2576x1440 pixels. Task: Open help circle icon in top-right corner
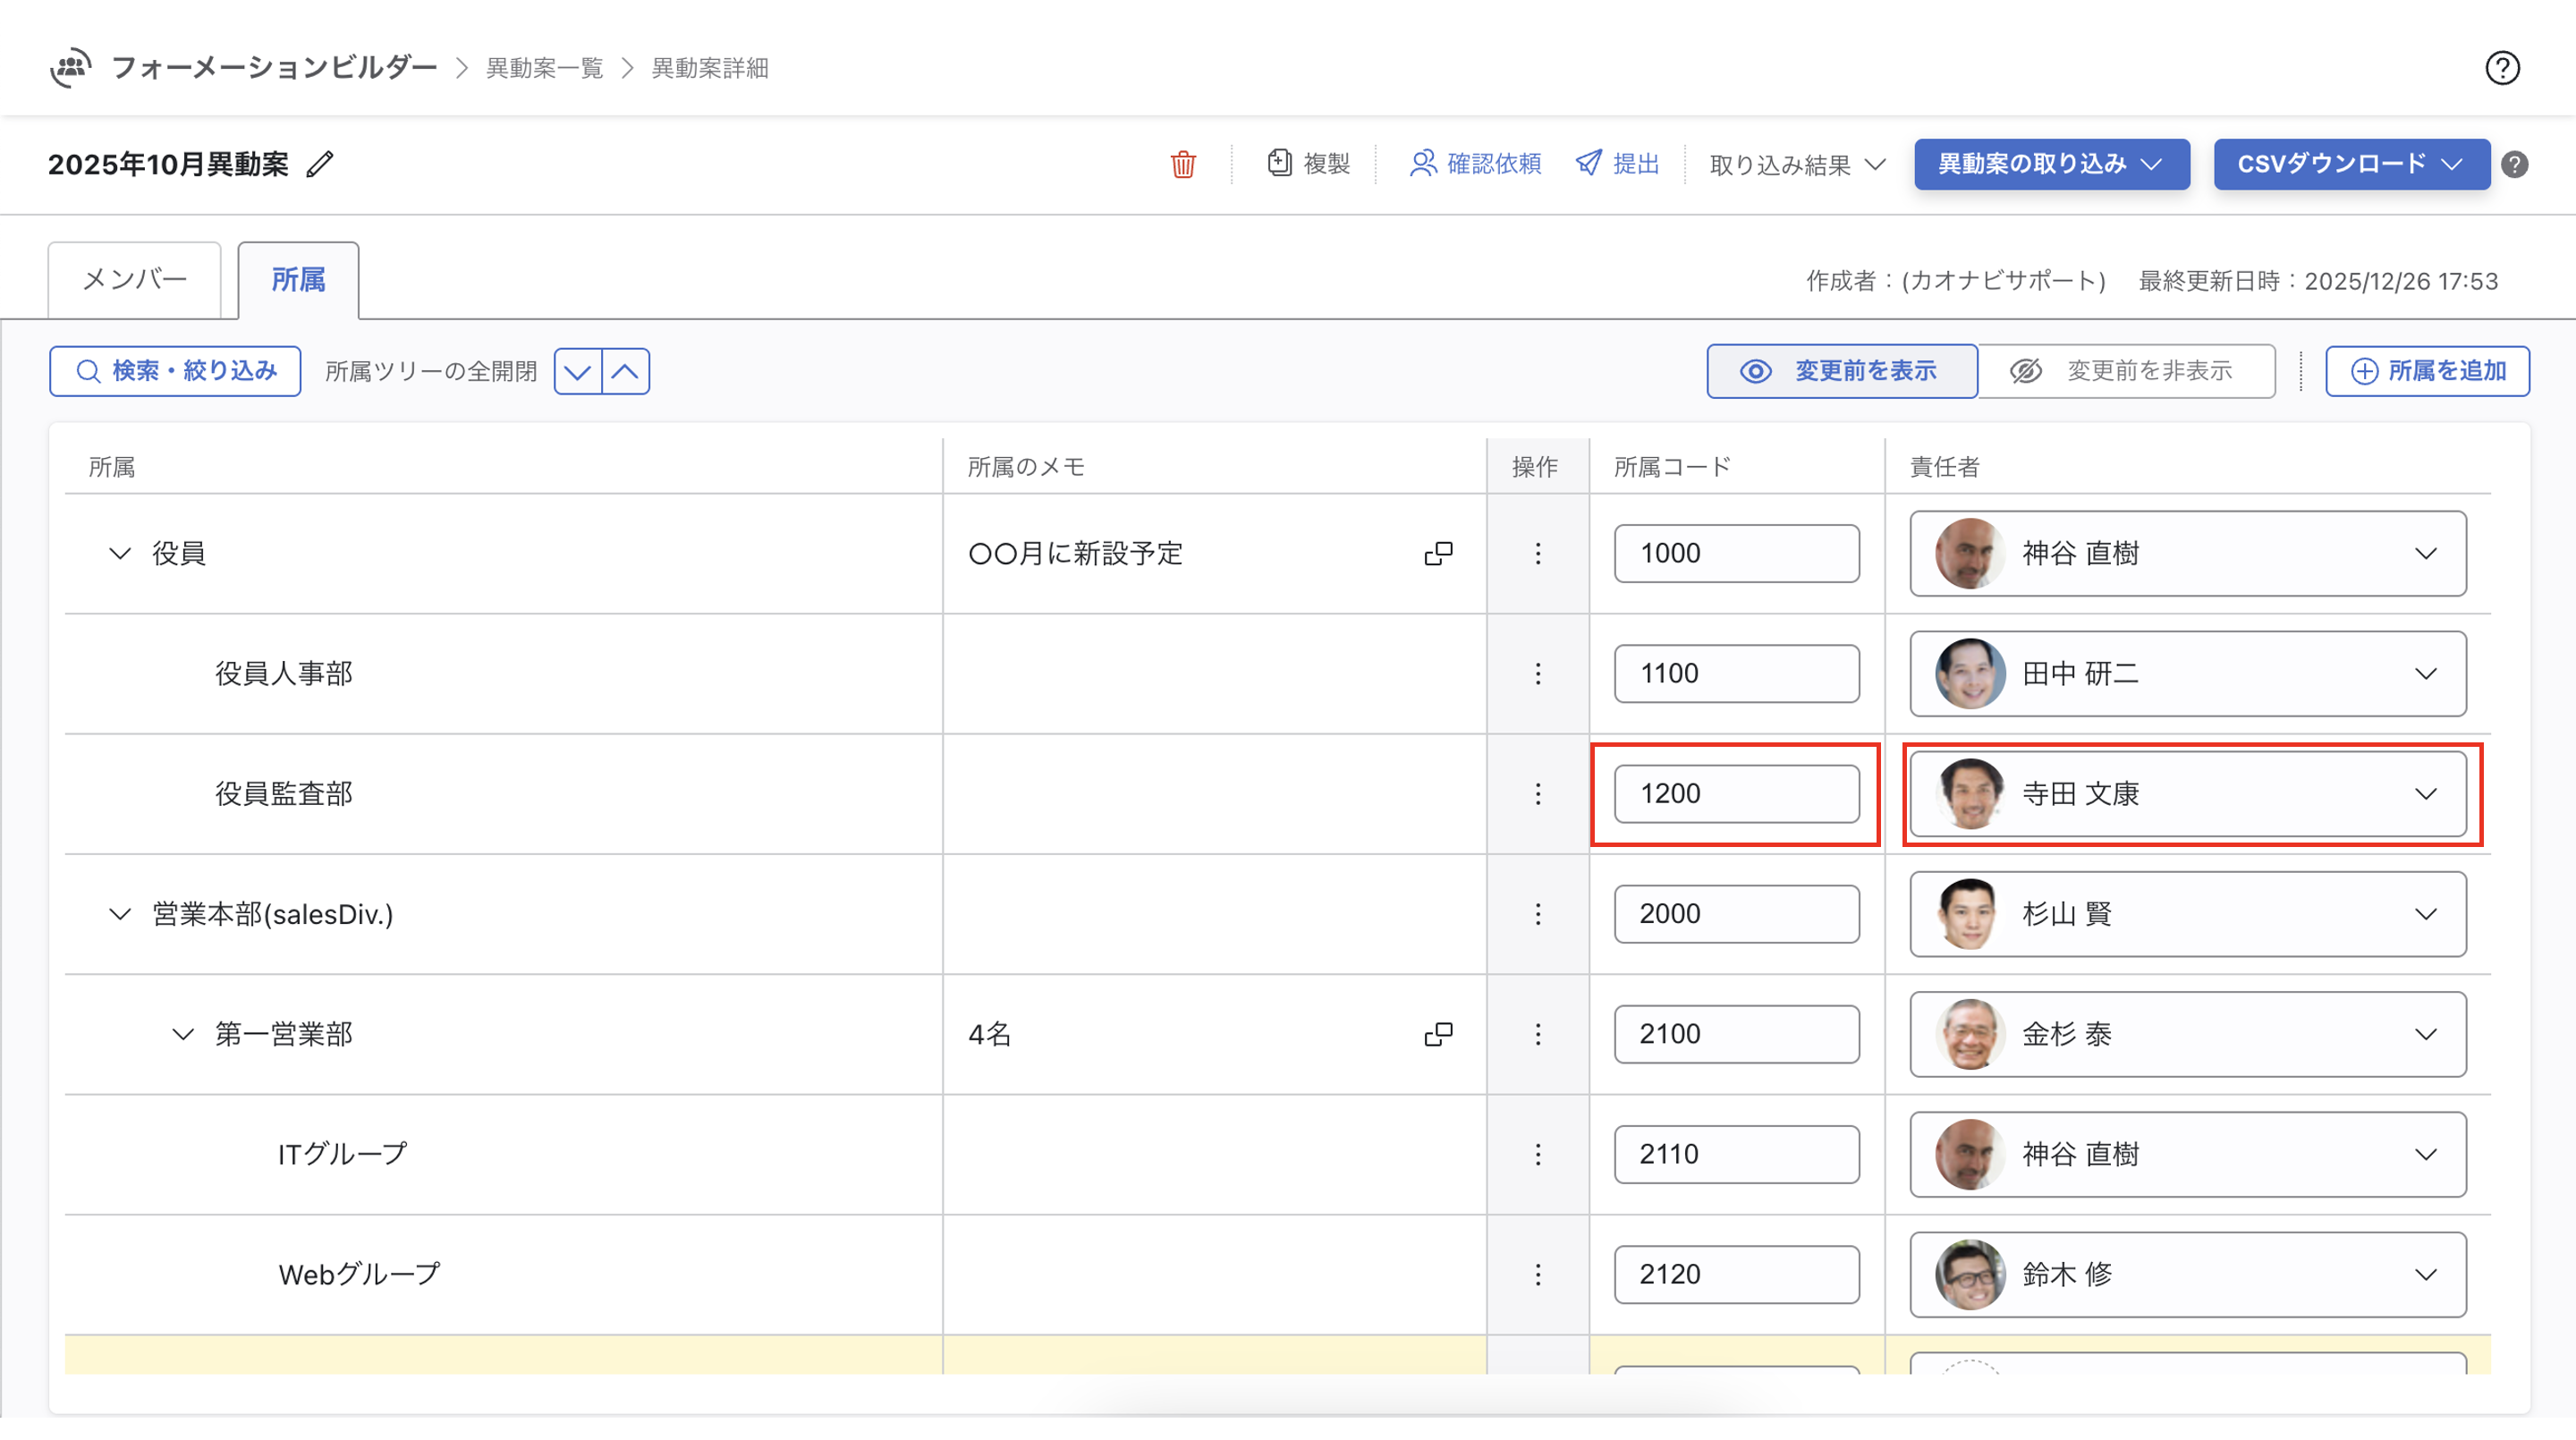[2502, 68]
